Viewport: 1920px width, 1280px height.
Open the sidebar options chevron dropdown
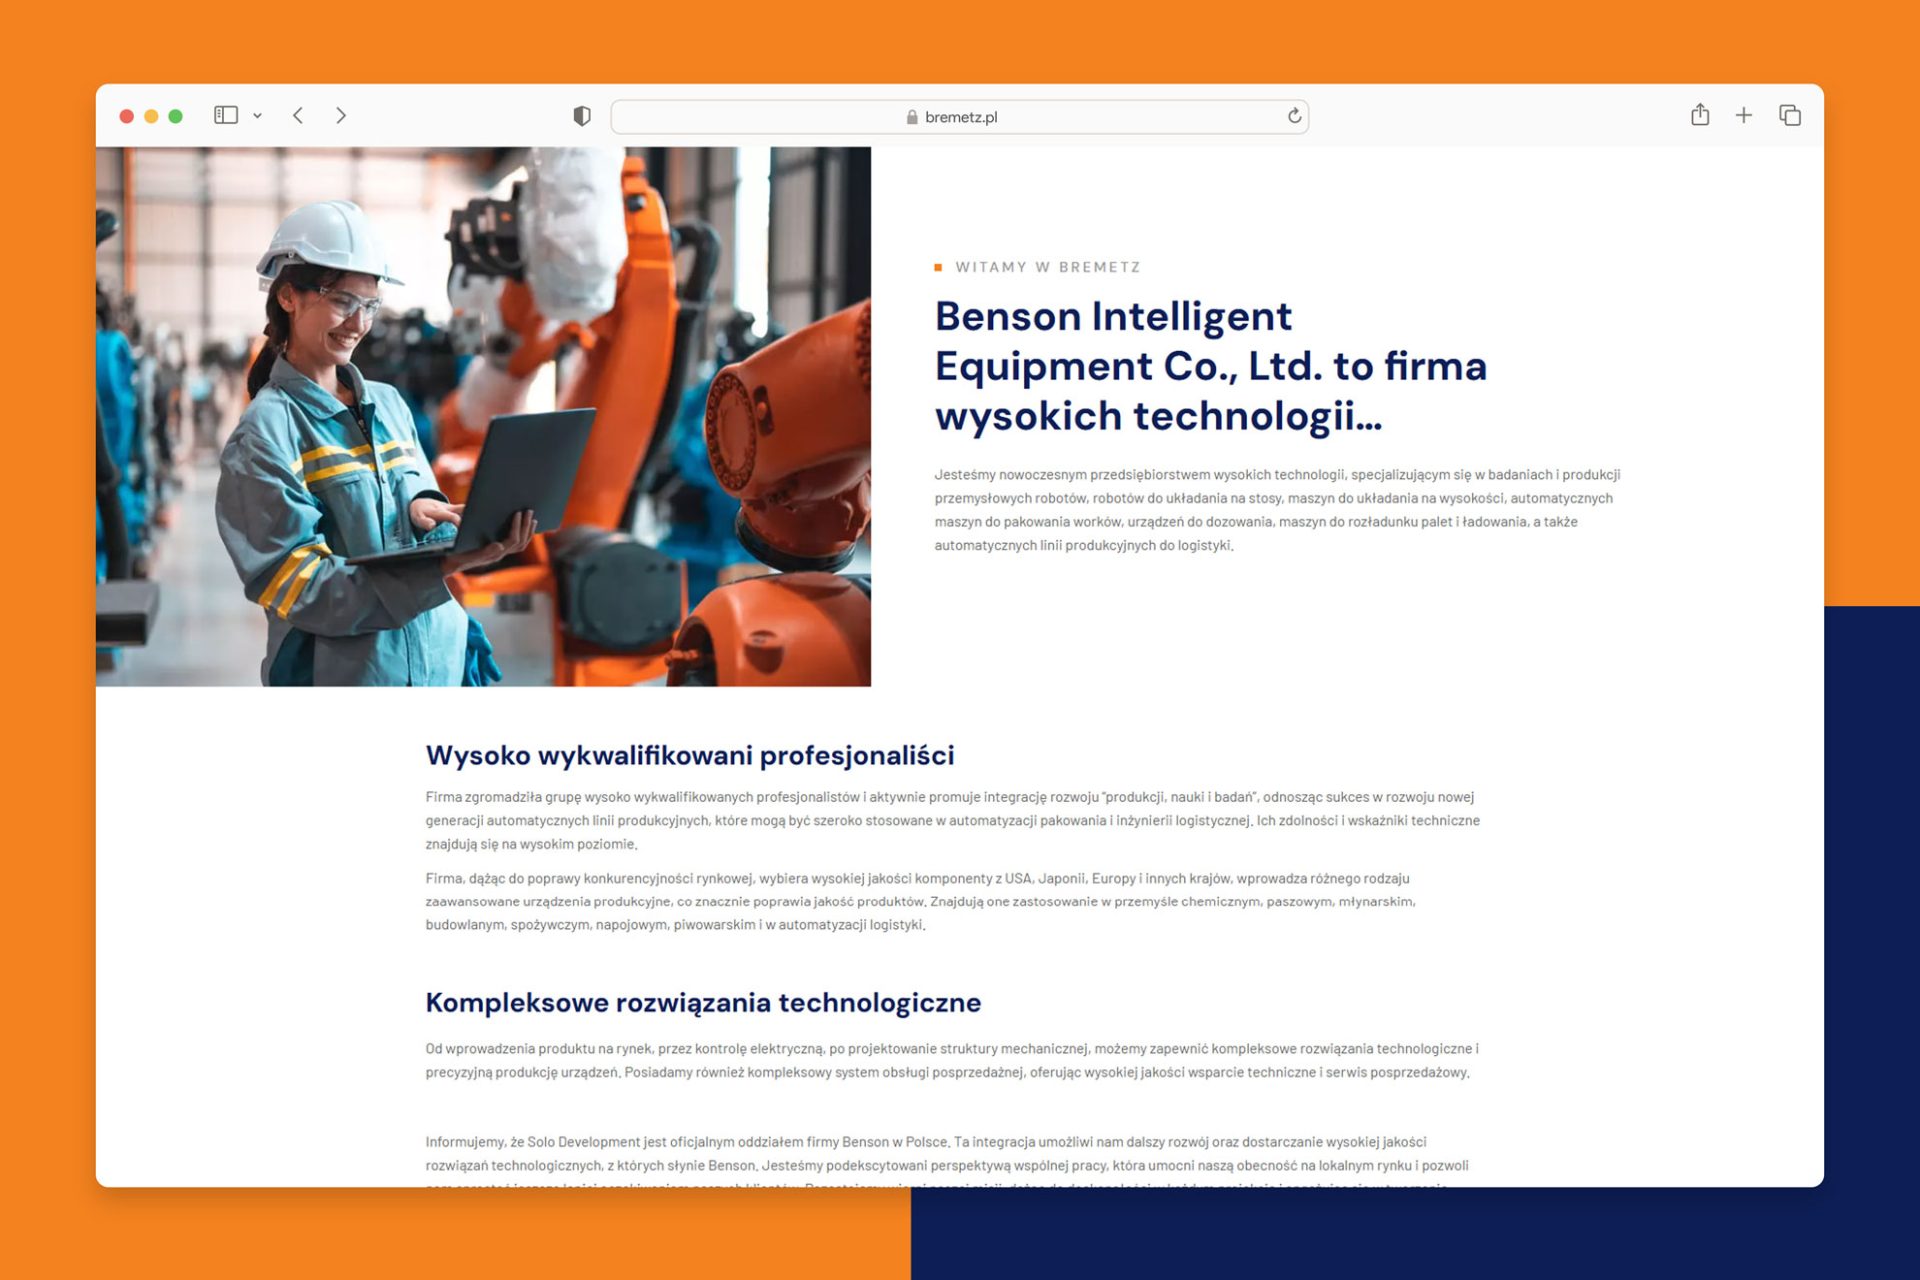(257, 116)
